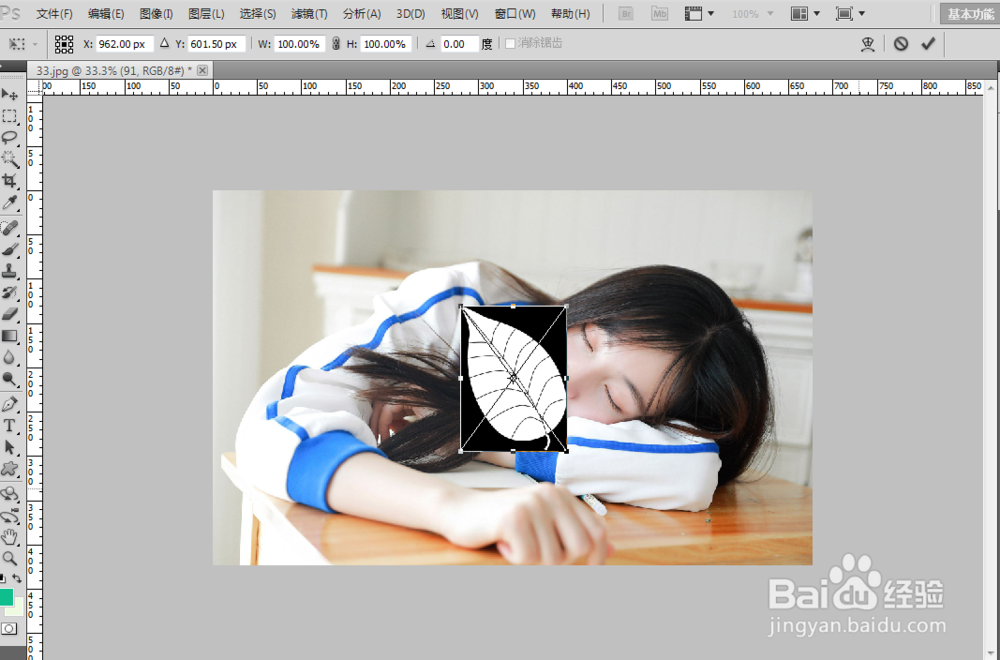Screen dimensions: 1000x660
Task: Cancel the transform
Action: pyautogui.click(x=901, y=43)
